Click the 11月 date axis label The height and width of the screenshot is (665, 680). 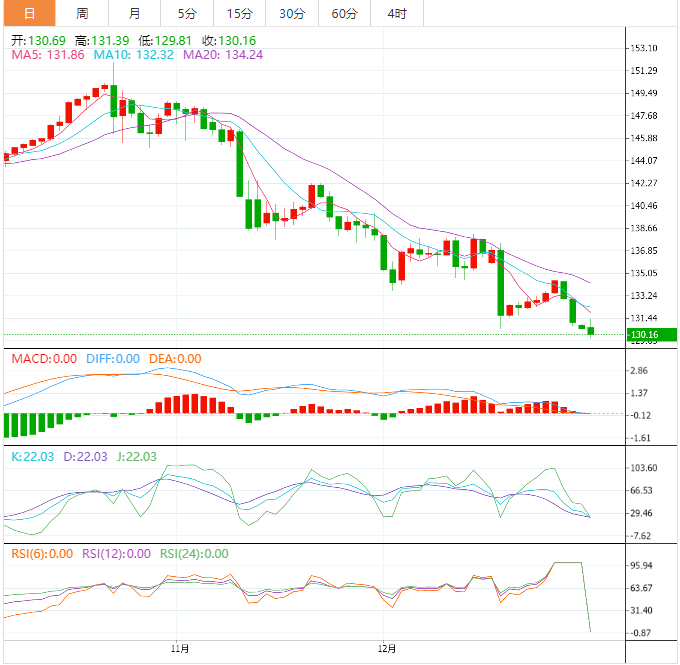point(180,649)
